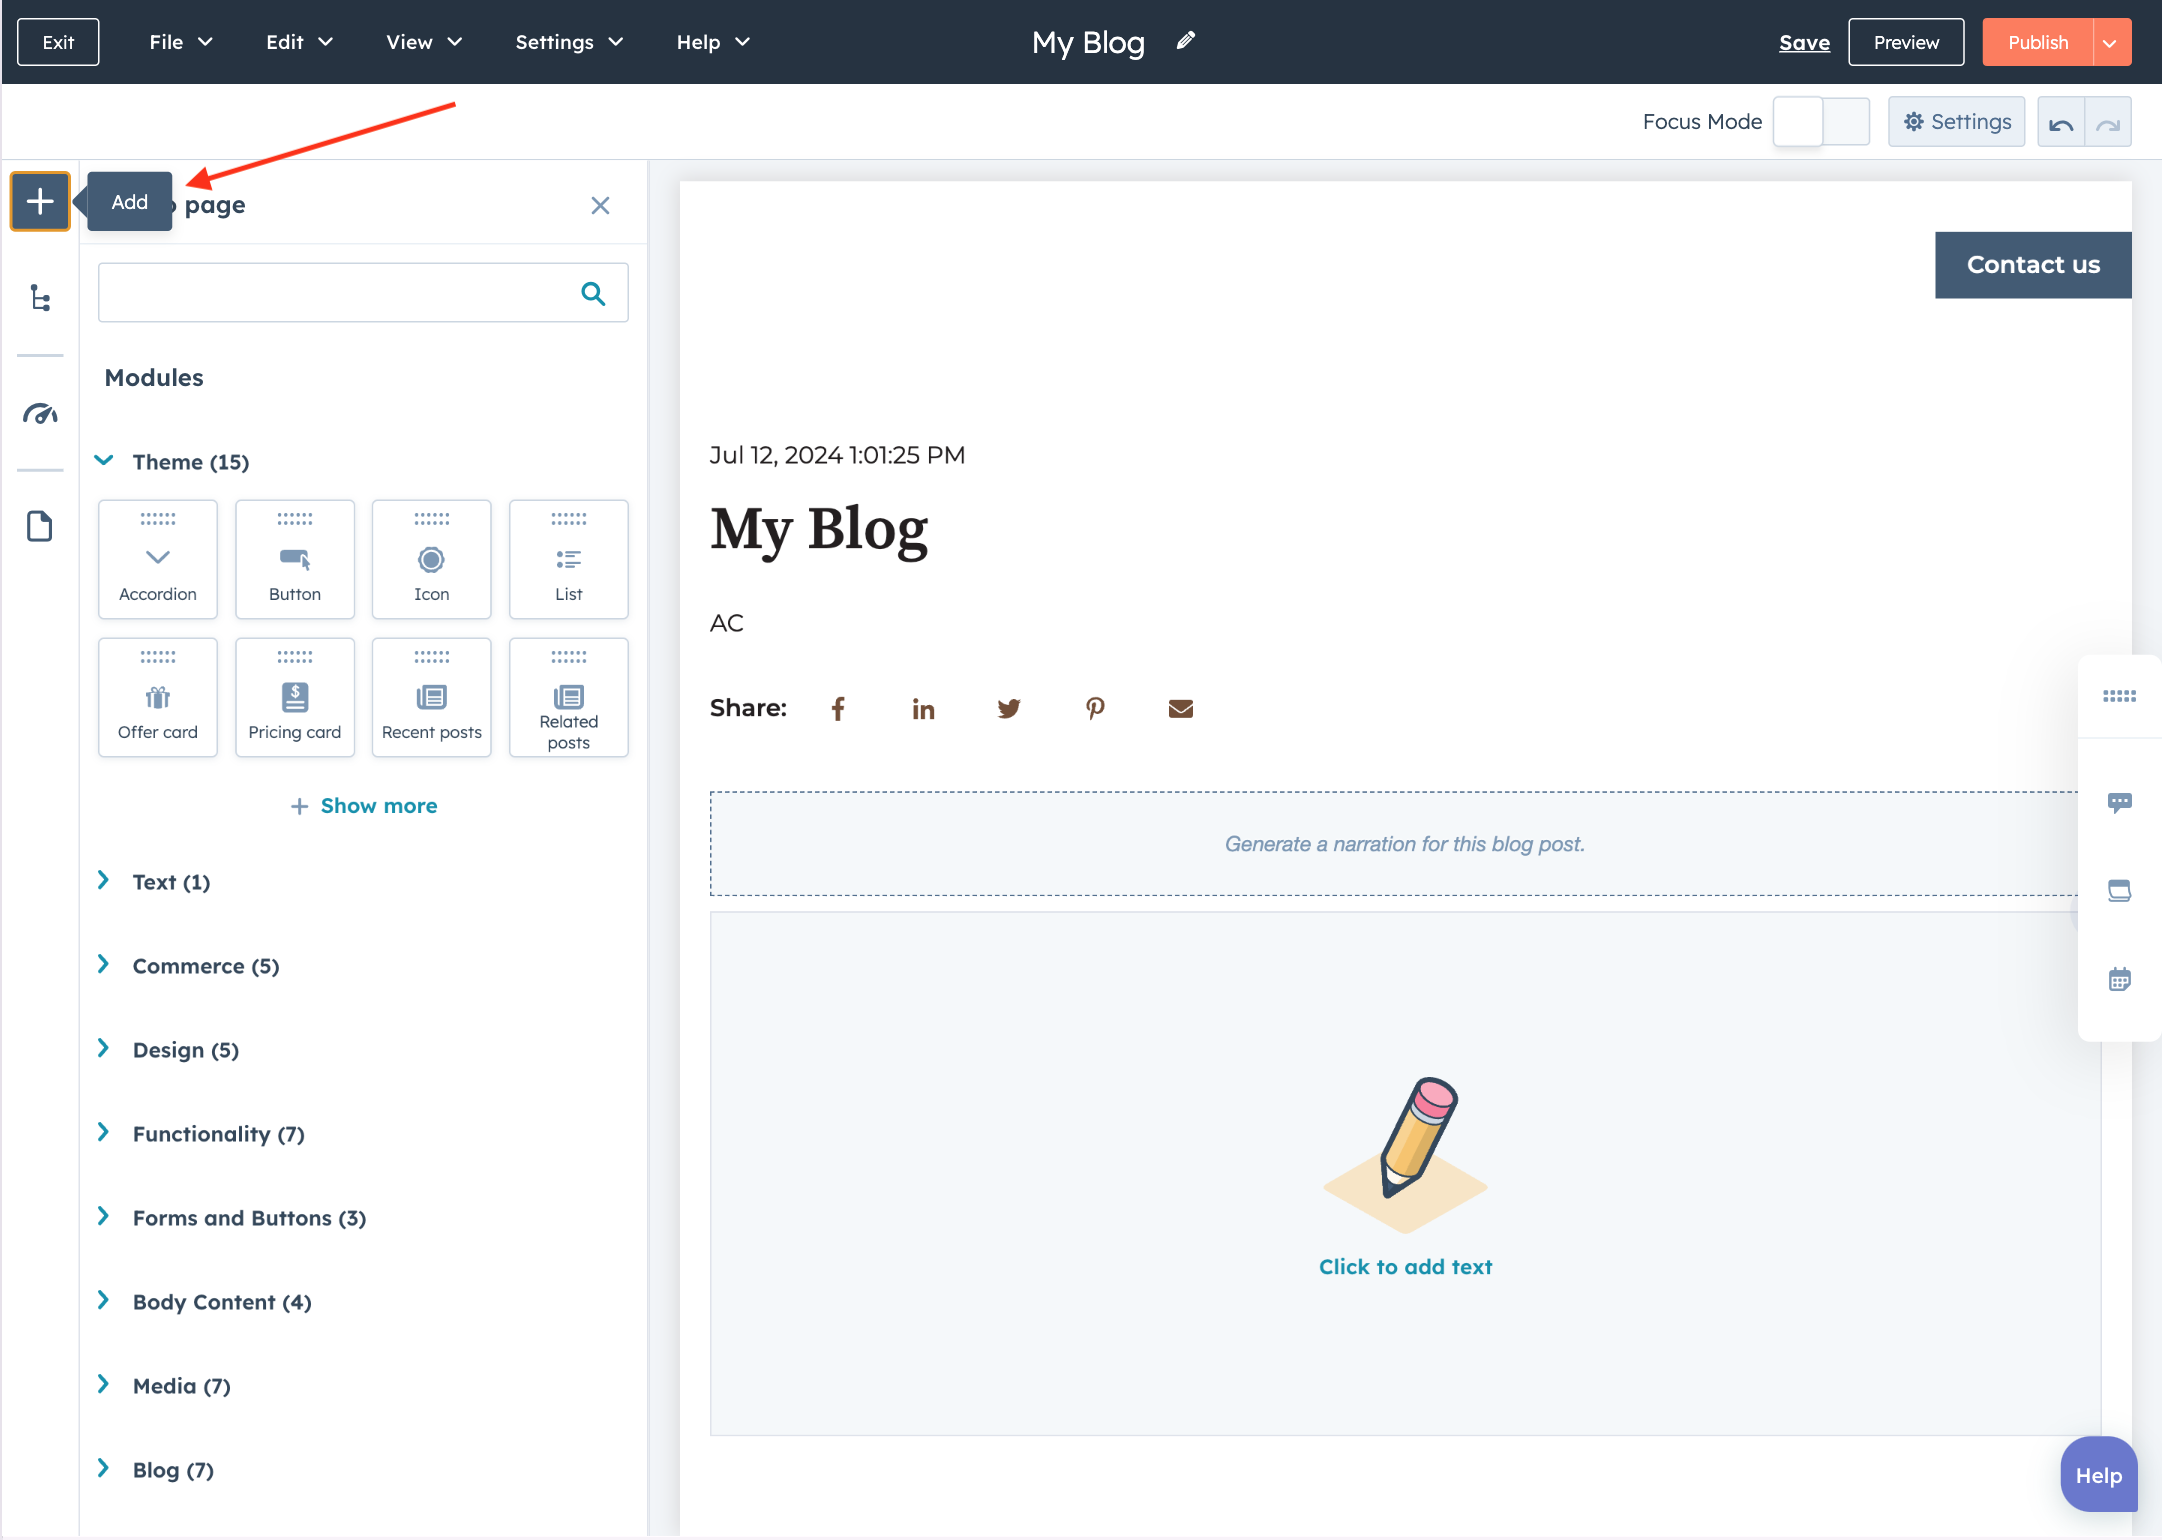2162x1540 pixels.
Task: Click the date Jul 12, 2024 text
Action: [x=837, y=455]
